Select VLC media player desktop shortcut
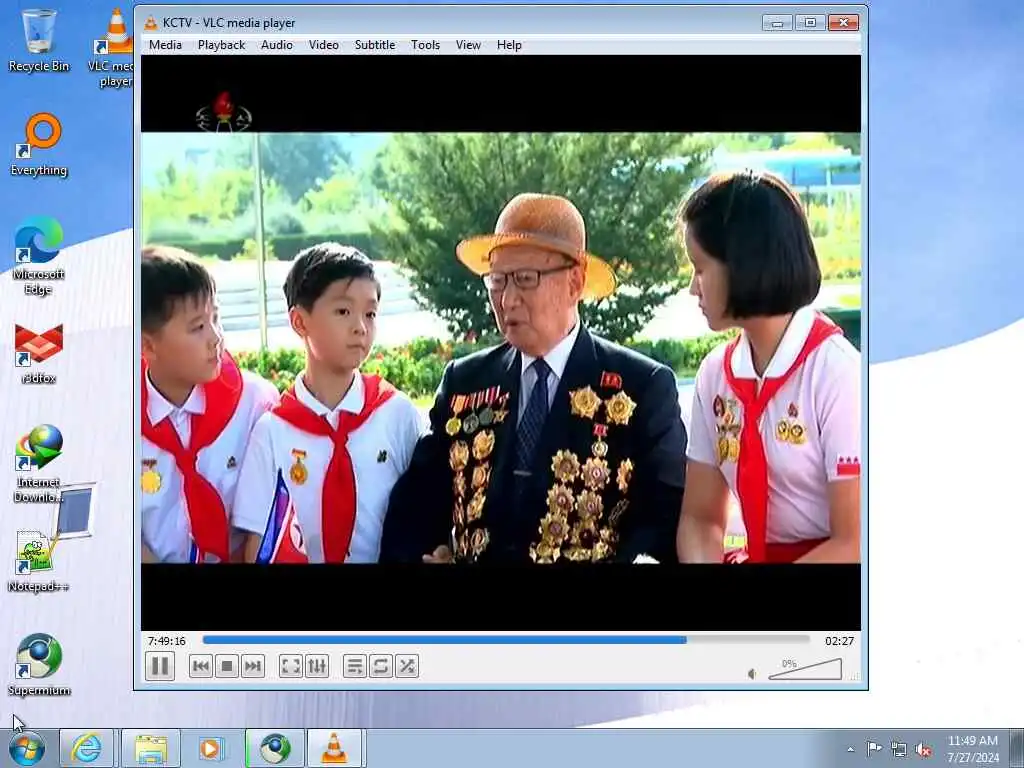This screenshot has width=1024, height=768. [x=114, y=47]
